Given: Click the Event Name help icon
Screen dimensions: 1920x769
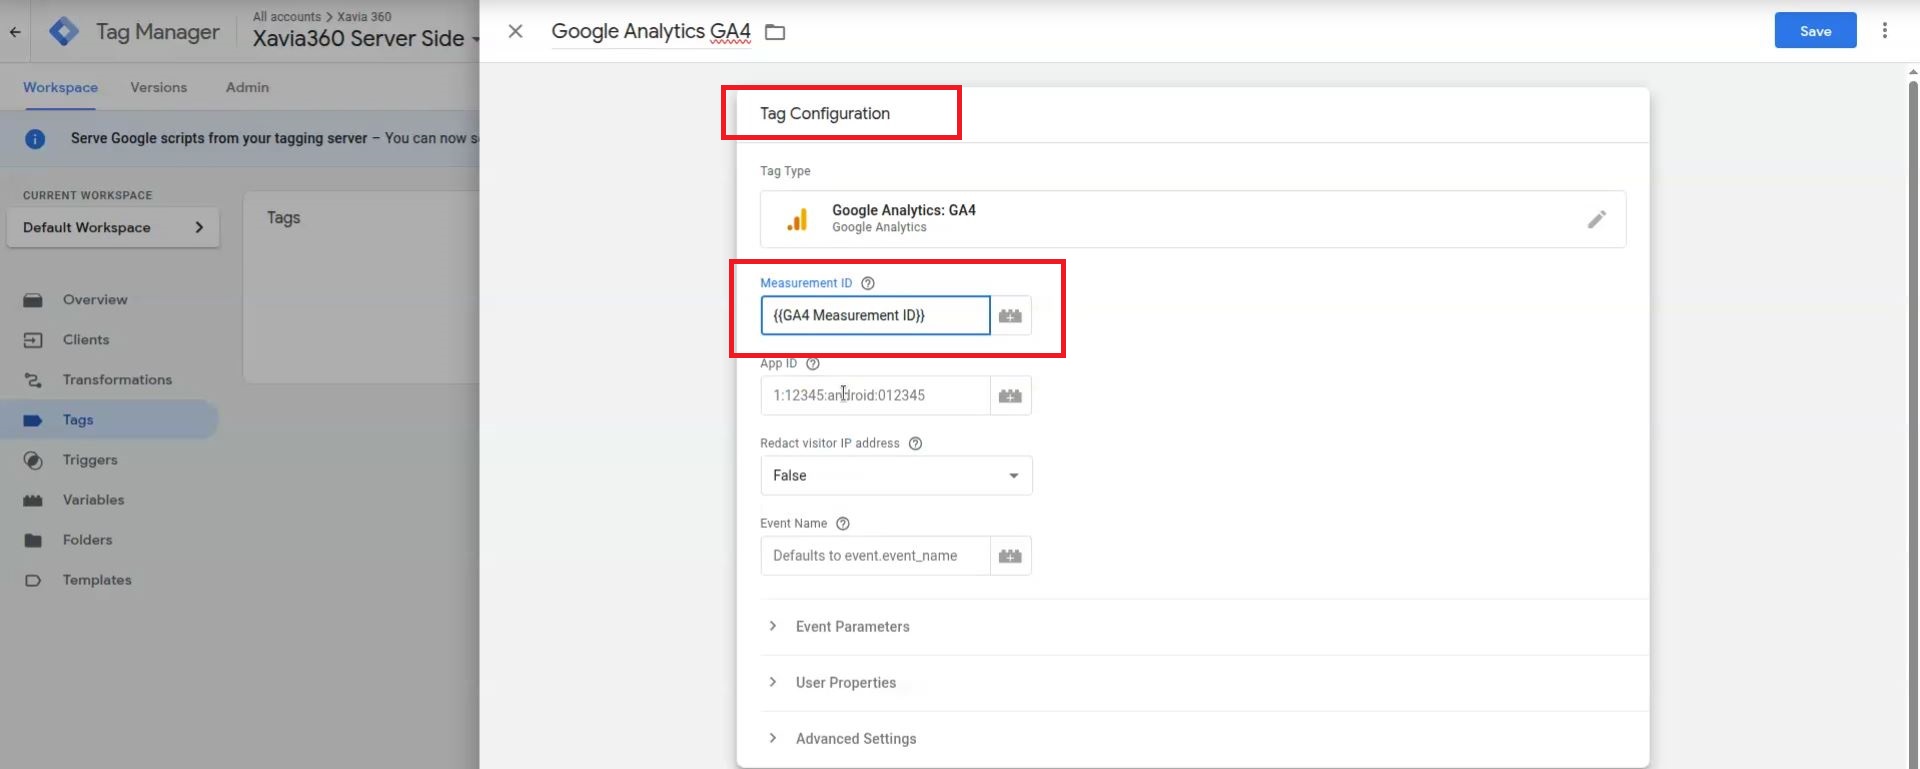Looking at the screenshot, I should pos(843,523).
